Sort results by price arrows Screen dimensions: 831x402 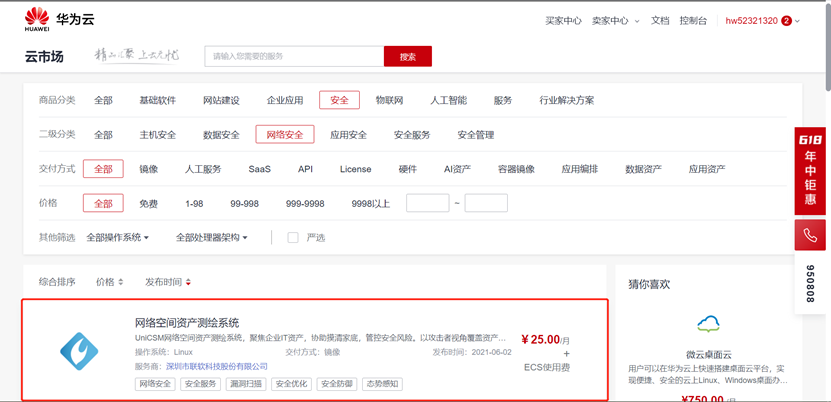pos(110,283)
